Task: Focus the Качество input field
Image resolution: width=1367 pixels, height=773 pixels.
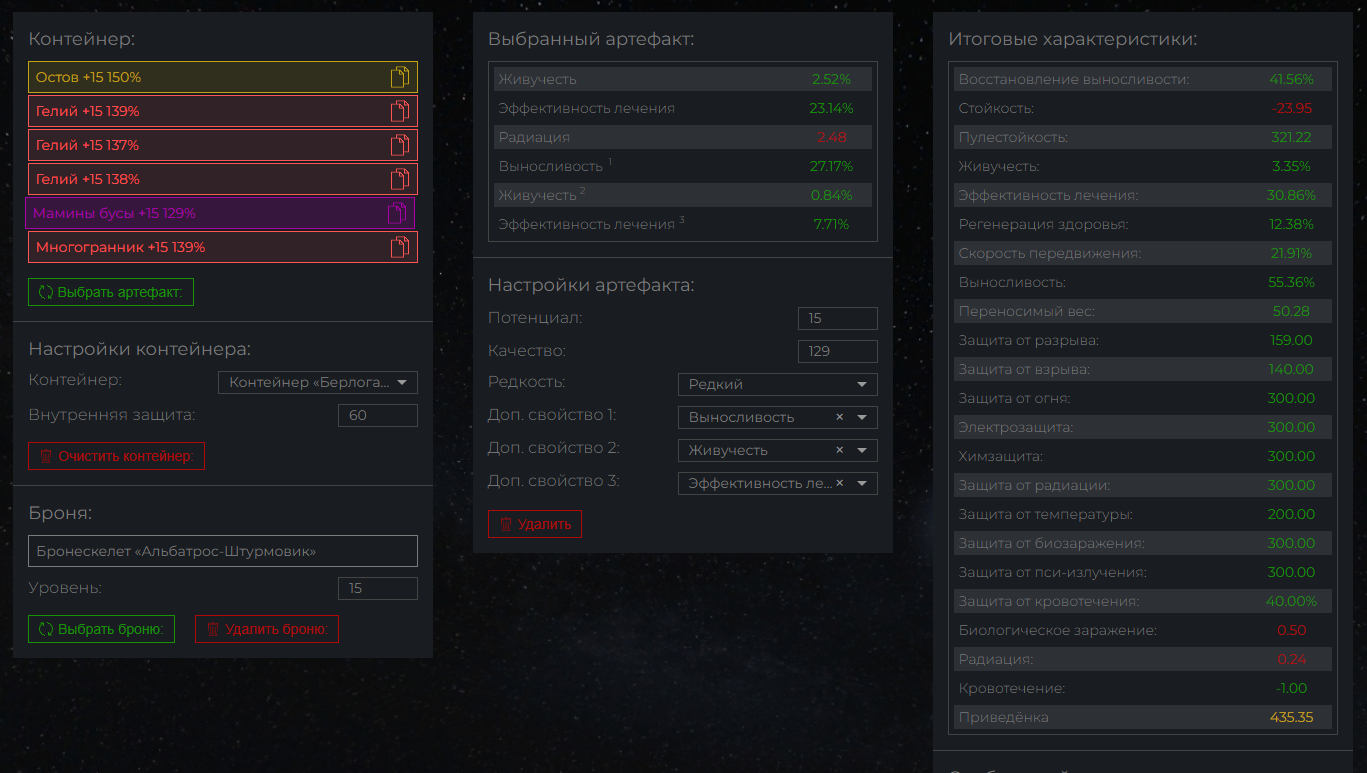Action: pos(837,351)
